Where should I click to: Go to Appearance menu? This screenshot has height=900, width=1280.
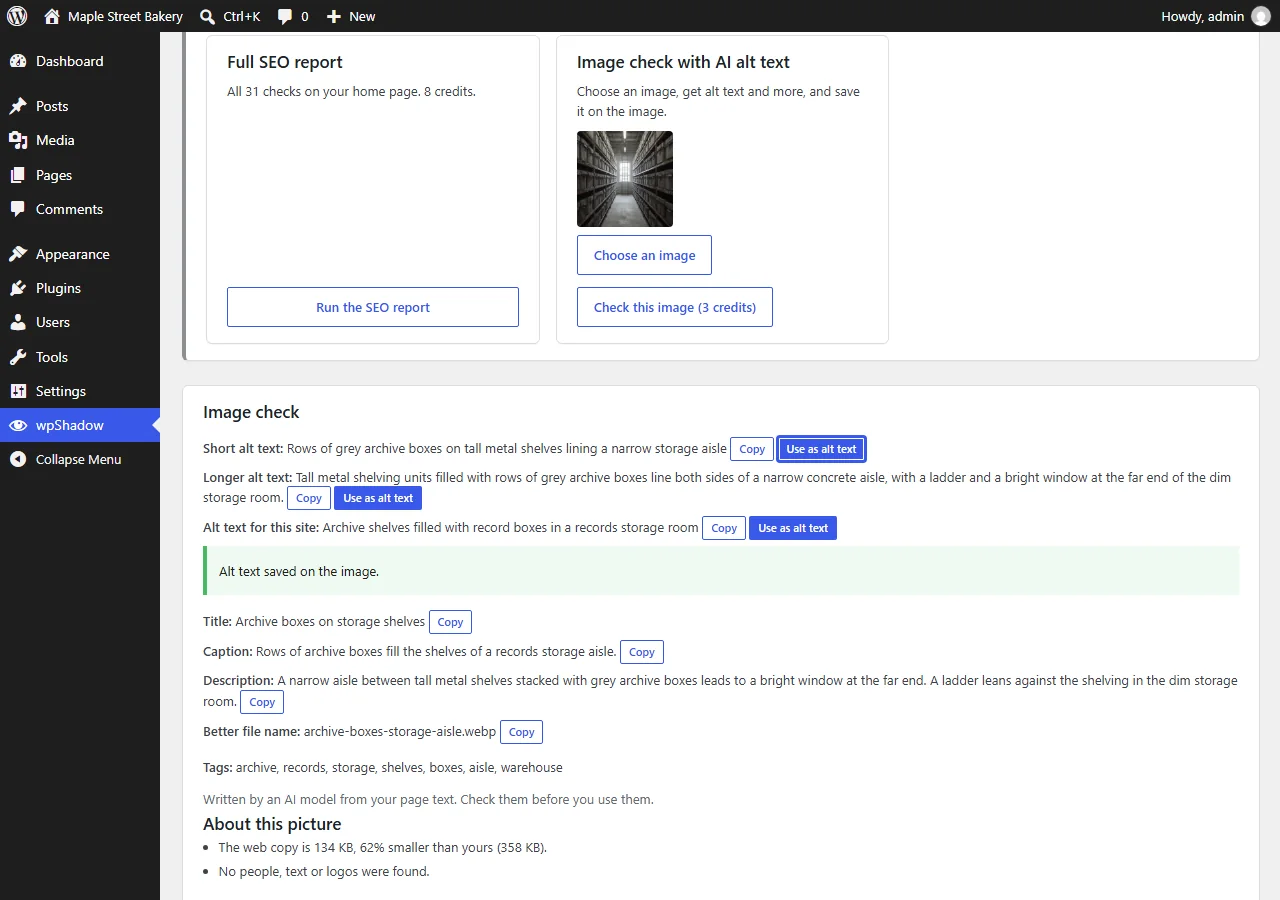tap(80, 254)
